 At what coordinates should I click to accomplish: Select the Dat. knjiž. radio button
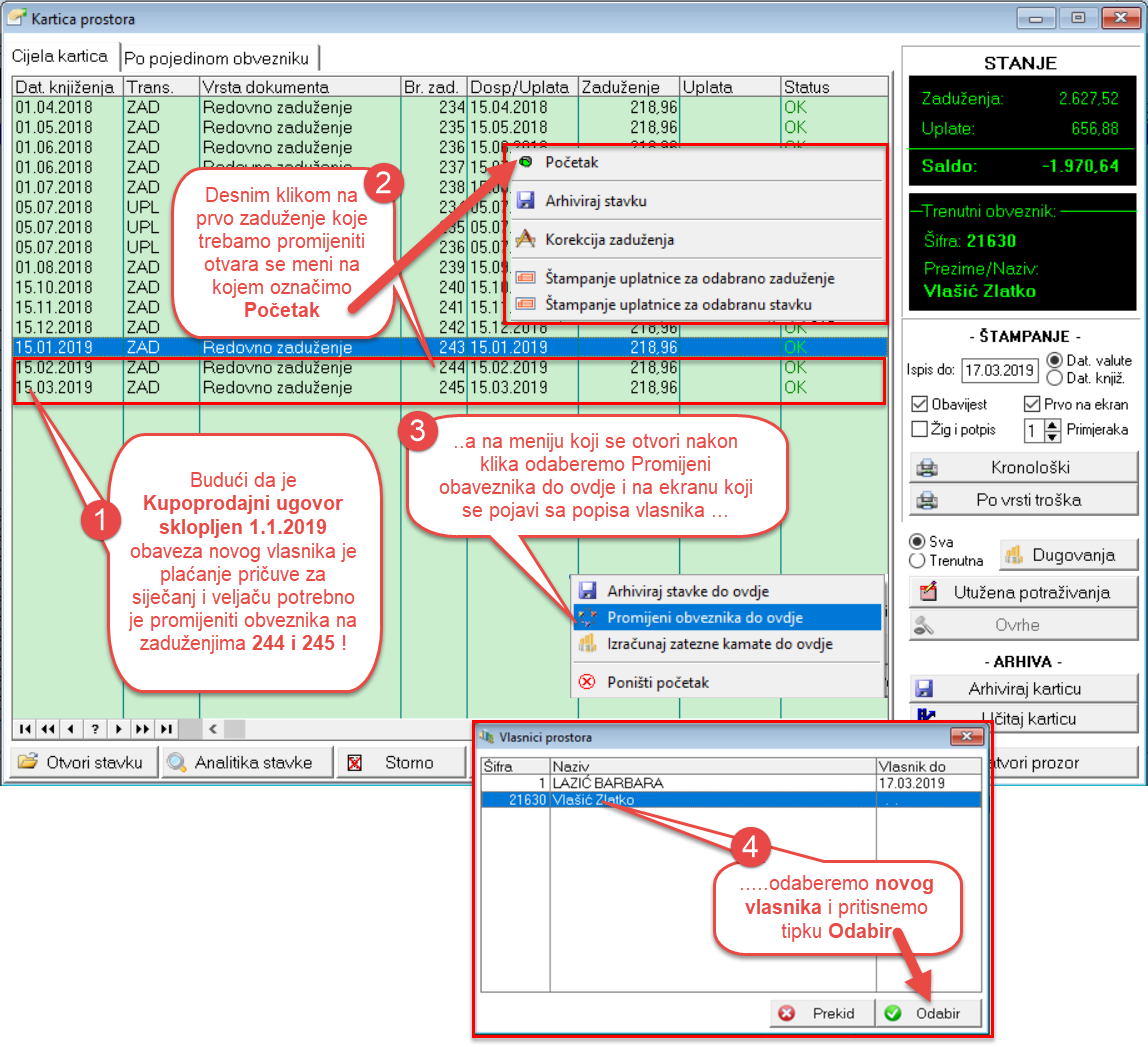click(1055, 378)
